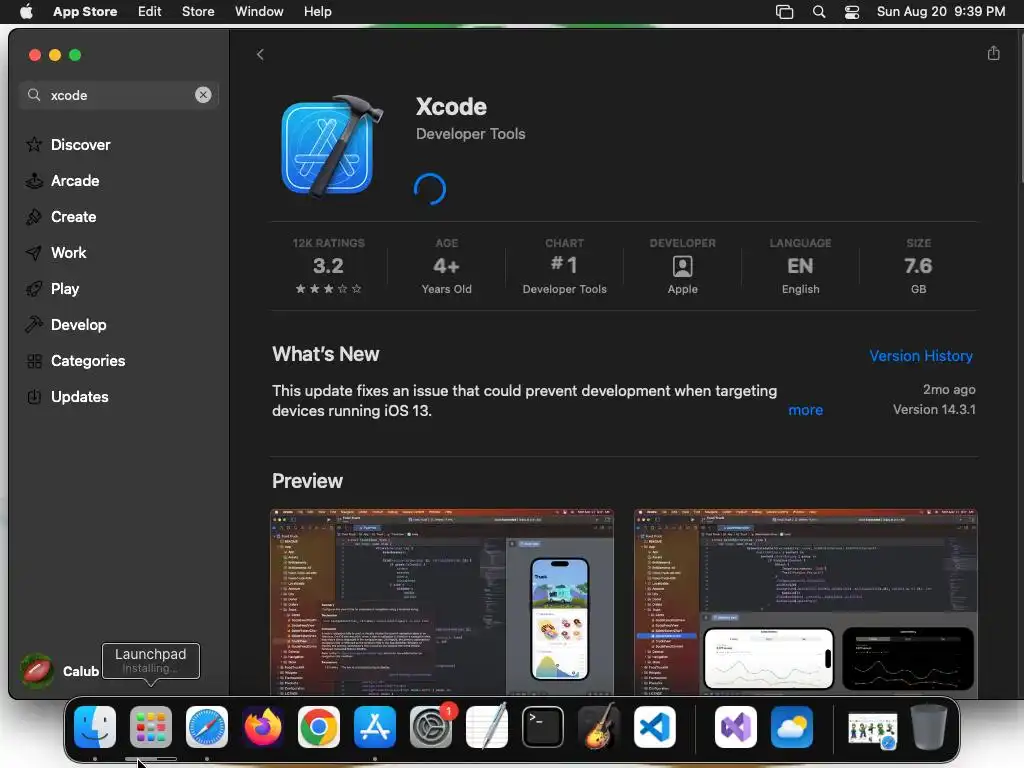Click the Categories grid icon
Image resolution: width=1024 pixels, height=768 pixels.
[x=34, y=360]
